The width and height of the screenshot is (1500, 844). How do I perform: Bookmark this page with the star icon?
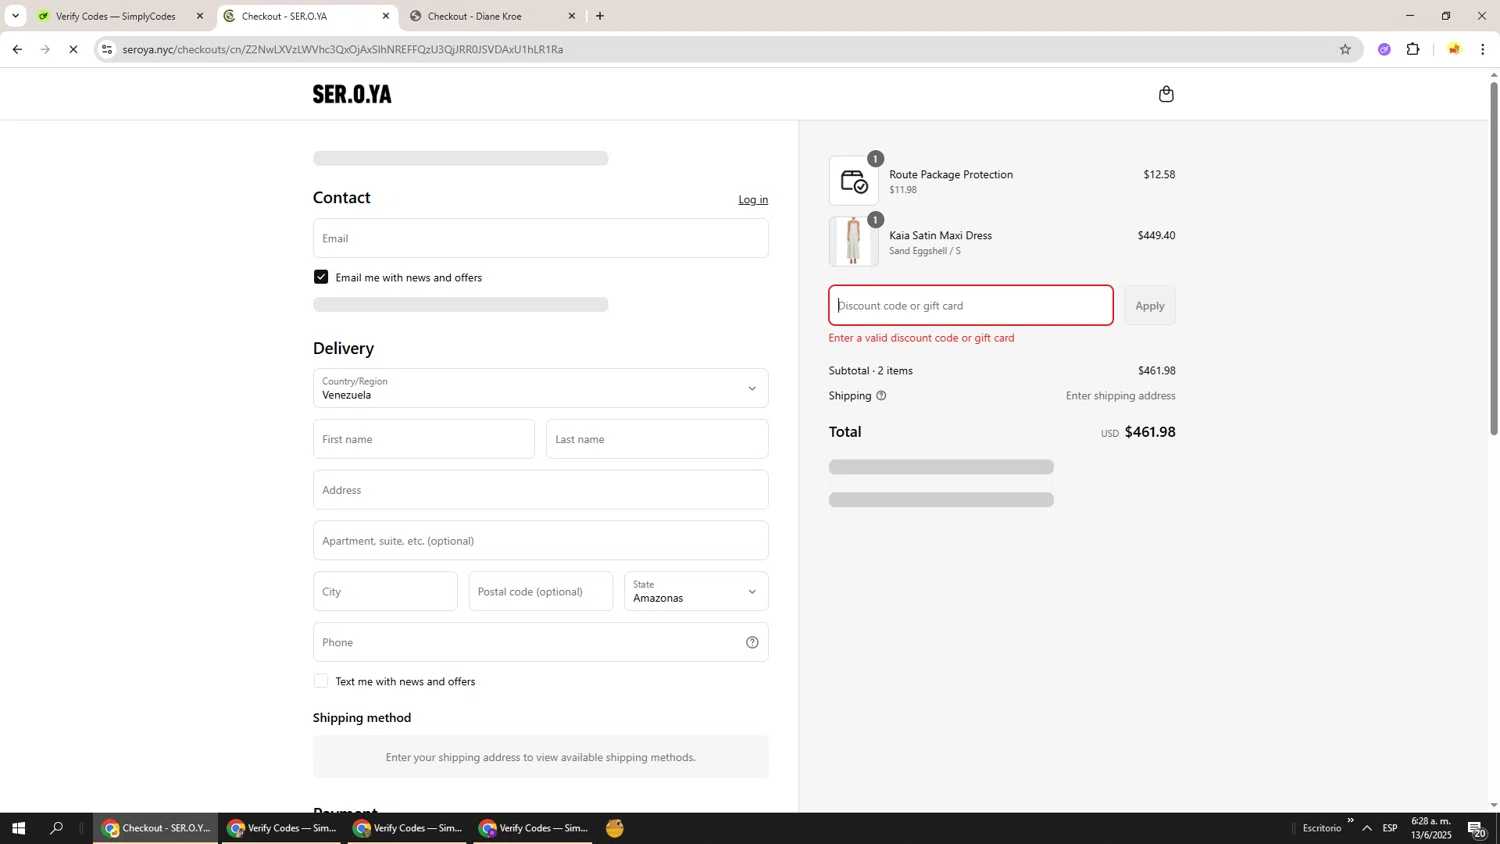[1345, 49]
